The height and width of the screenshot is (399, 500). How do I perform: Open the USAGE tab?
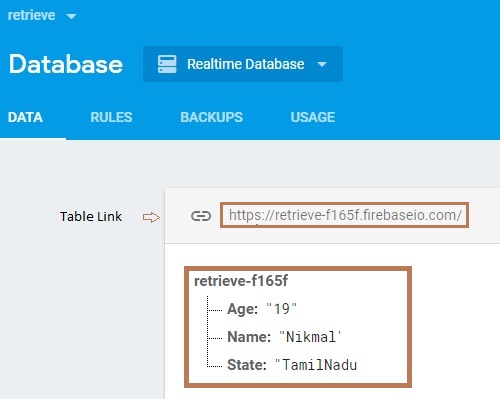tap(313, 117)
